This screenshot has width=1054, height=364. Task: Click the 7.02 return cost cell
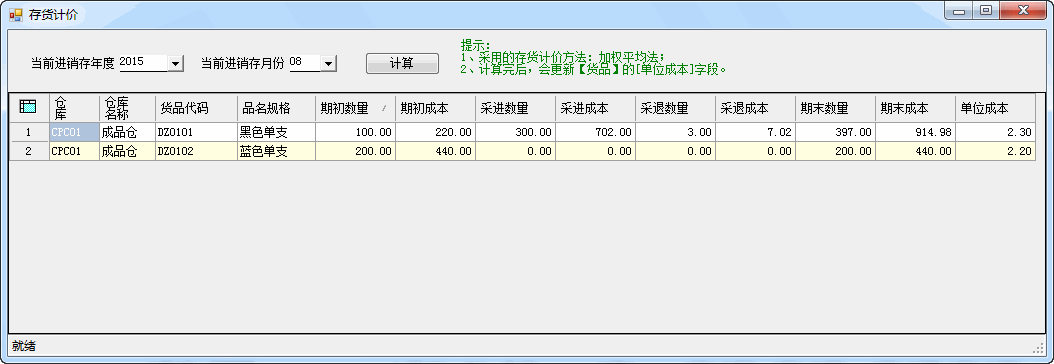pos(756,132)
